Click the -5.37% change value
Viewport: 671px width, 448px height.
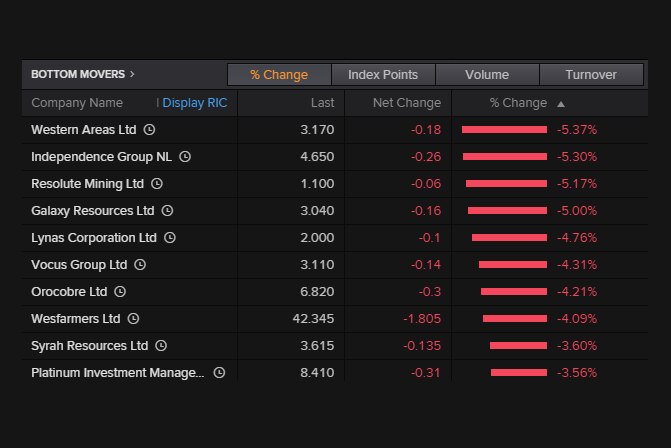(577, 129)
